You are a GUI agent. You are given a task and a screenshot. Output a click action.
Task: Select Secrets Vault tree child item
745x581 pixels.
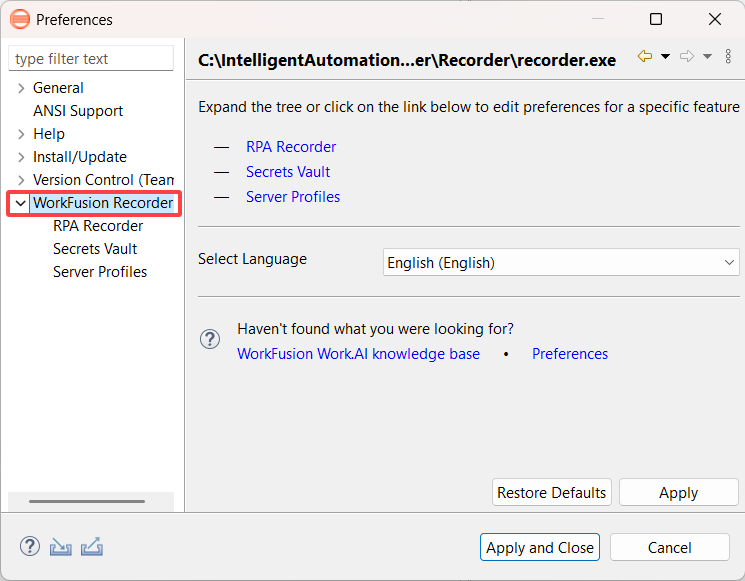click(95, 249)
